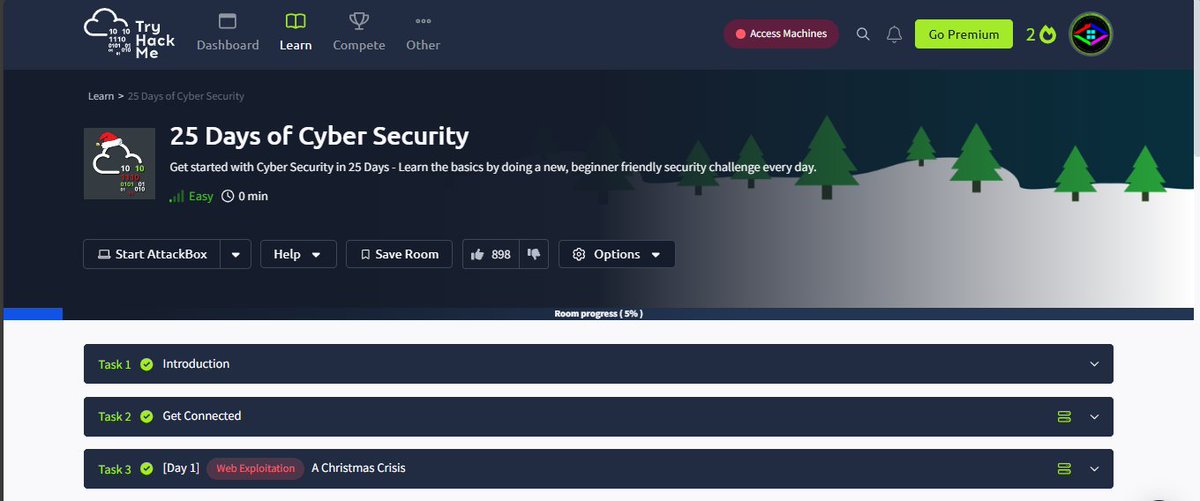This screenshot has width=1200, height=501.
Task: Open the notifications bell
Action: [x=894, y=34]
